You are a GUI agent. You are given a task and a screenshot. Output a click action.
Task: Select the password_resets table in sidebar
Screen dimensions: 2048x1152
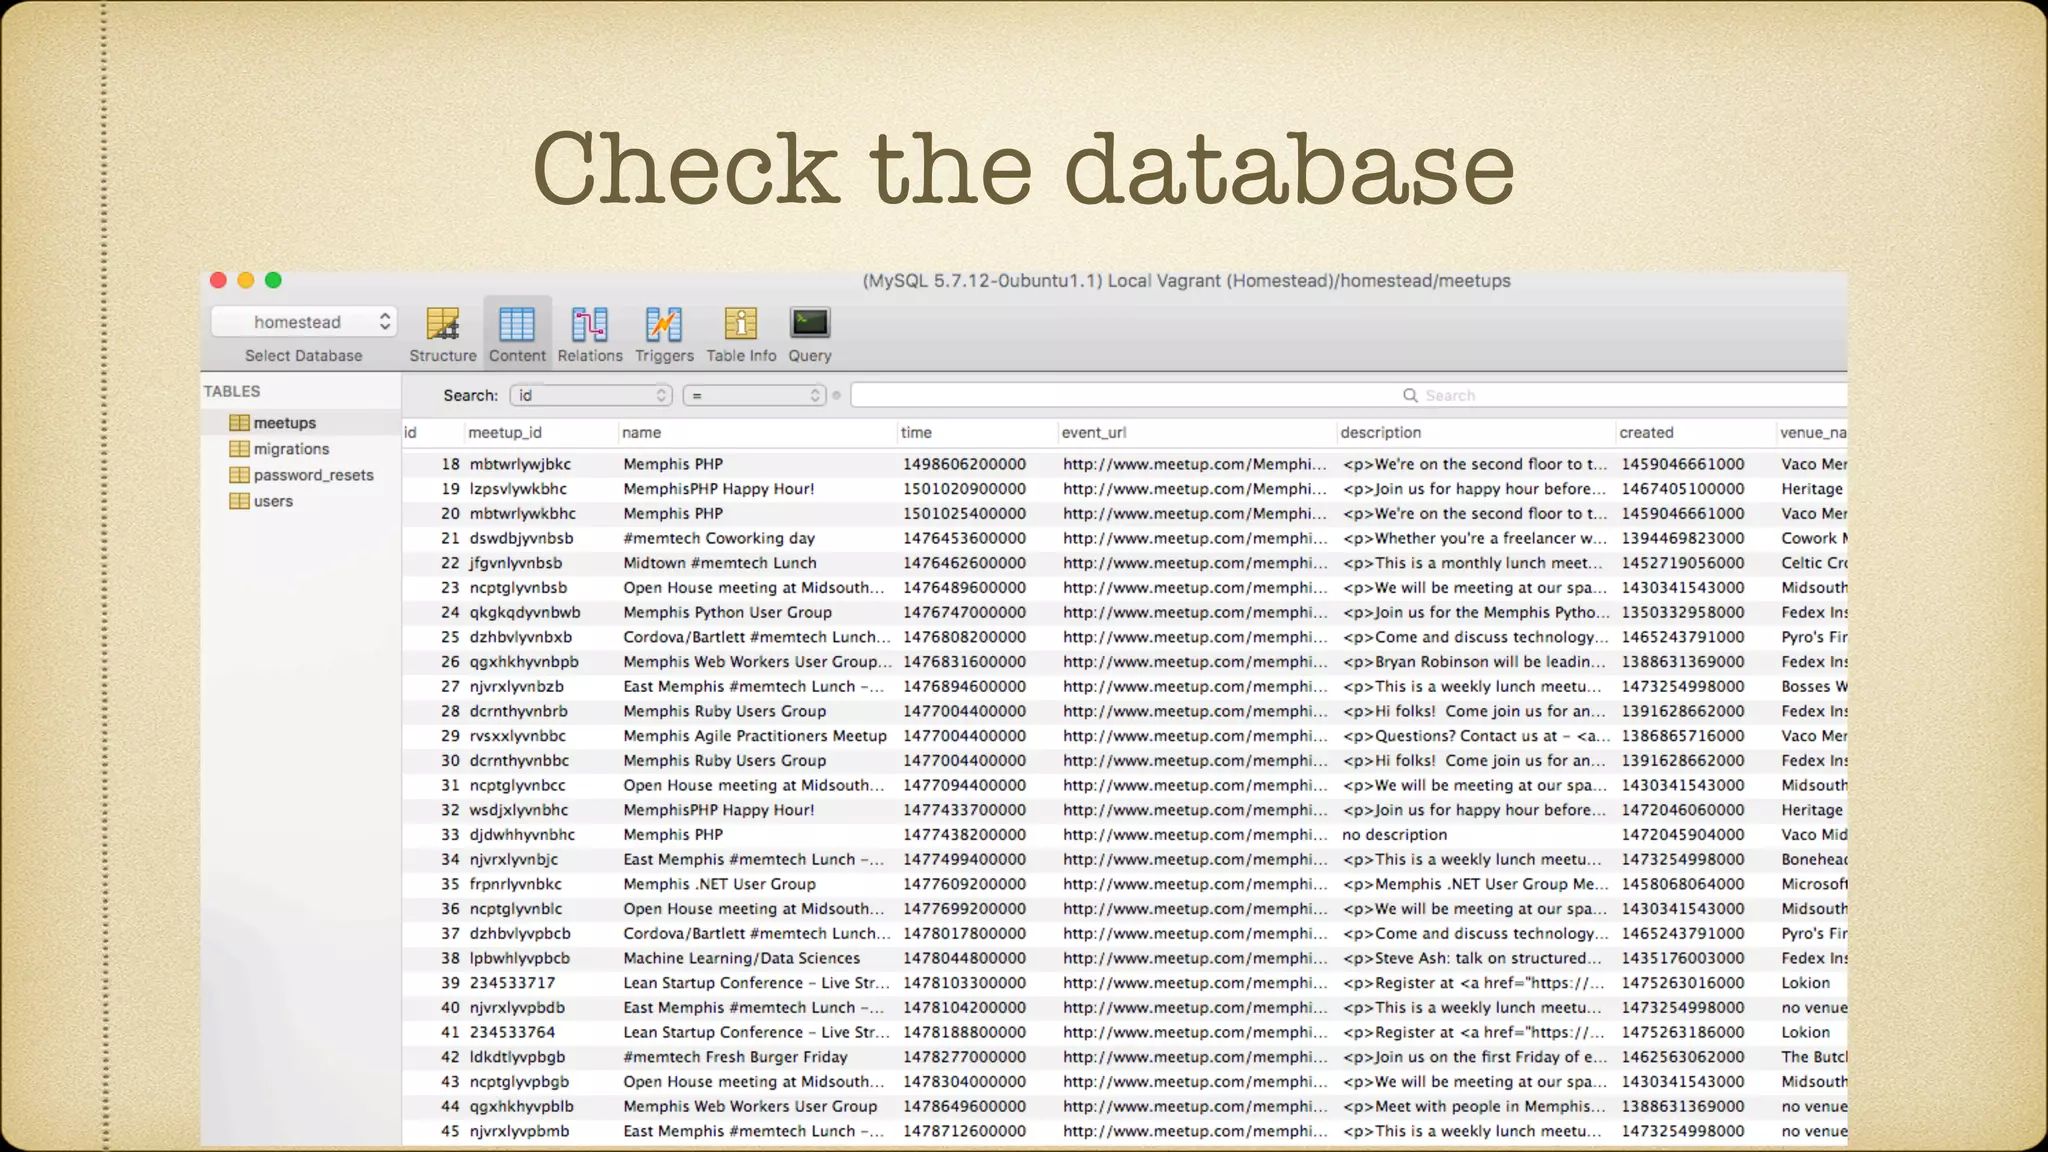click(301, 475)
